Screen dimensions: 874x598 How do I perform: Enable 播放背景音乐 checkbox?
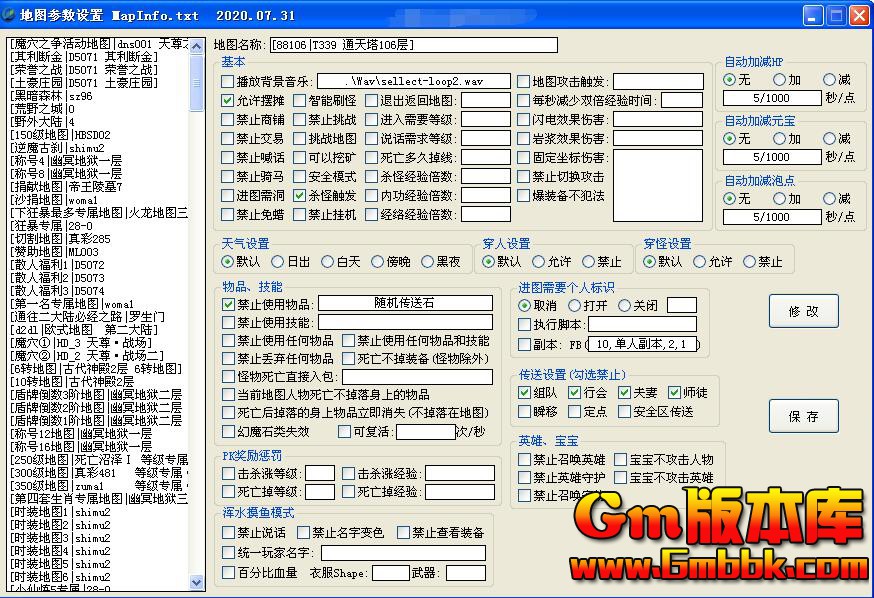[x=228, y=81]
